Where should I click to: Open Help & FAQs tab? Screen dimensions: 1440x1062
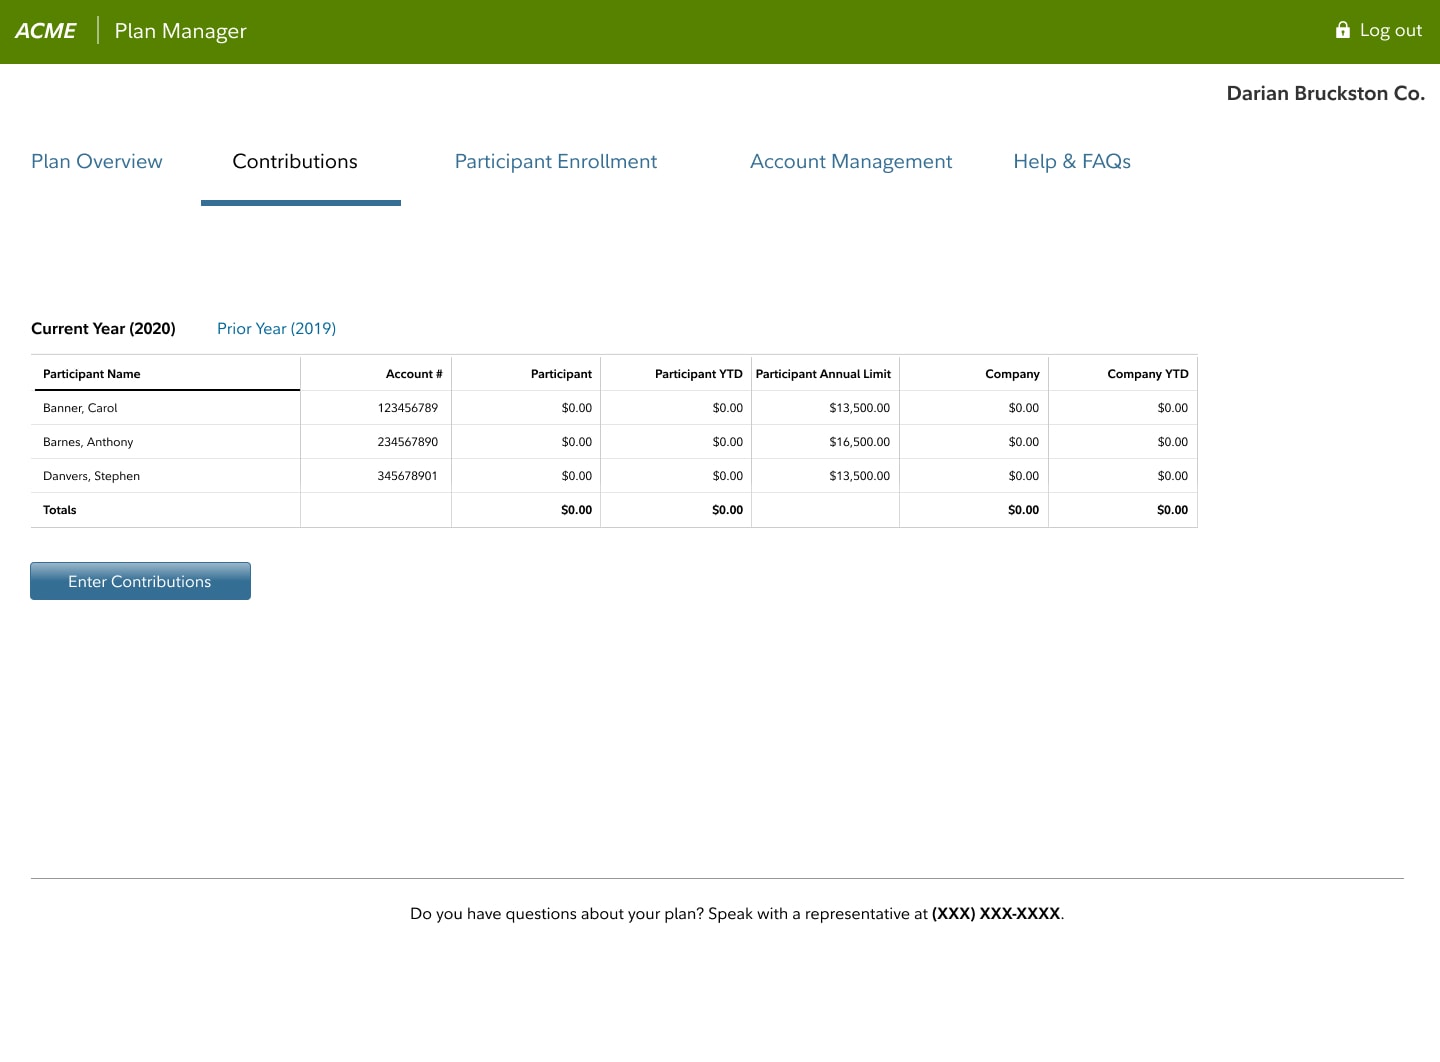(1072, 161)
